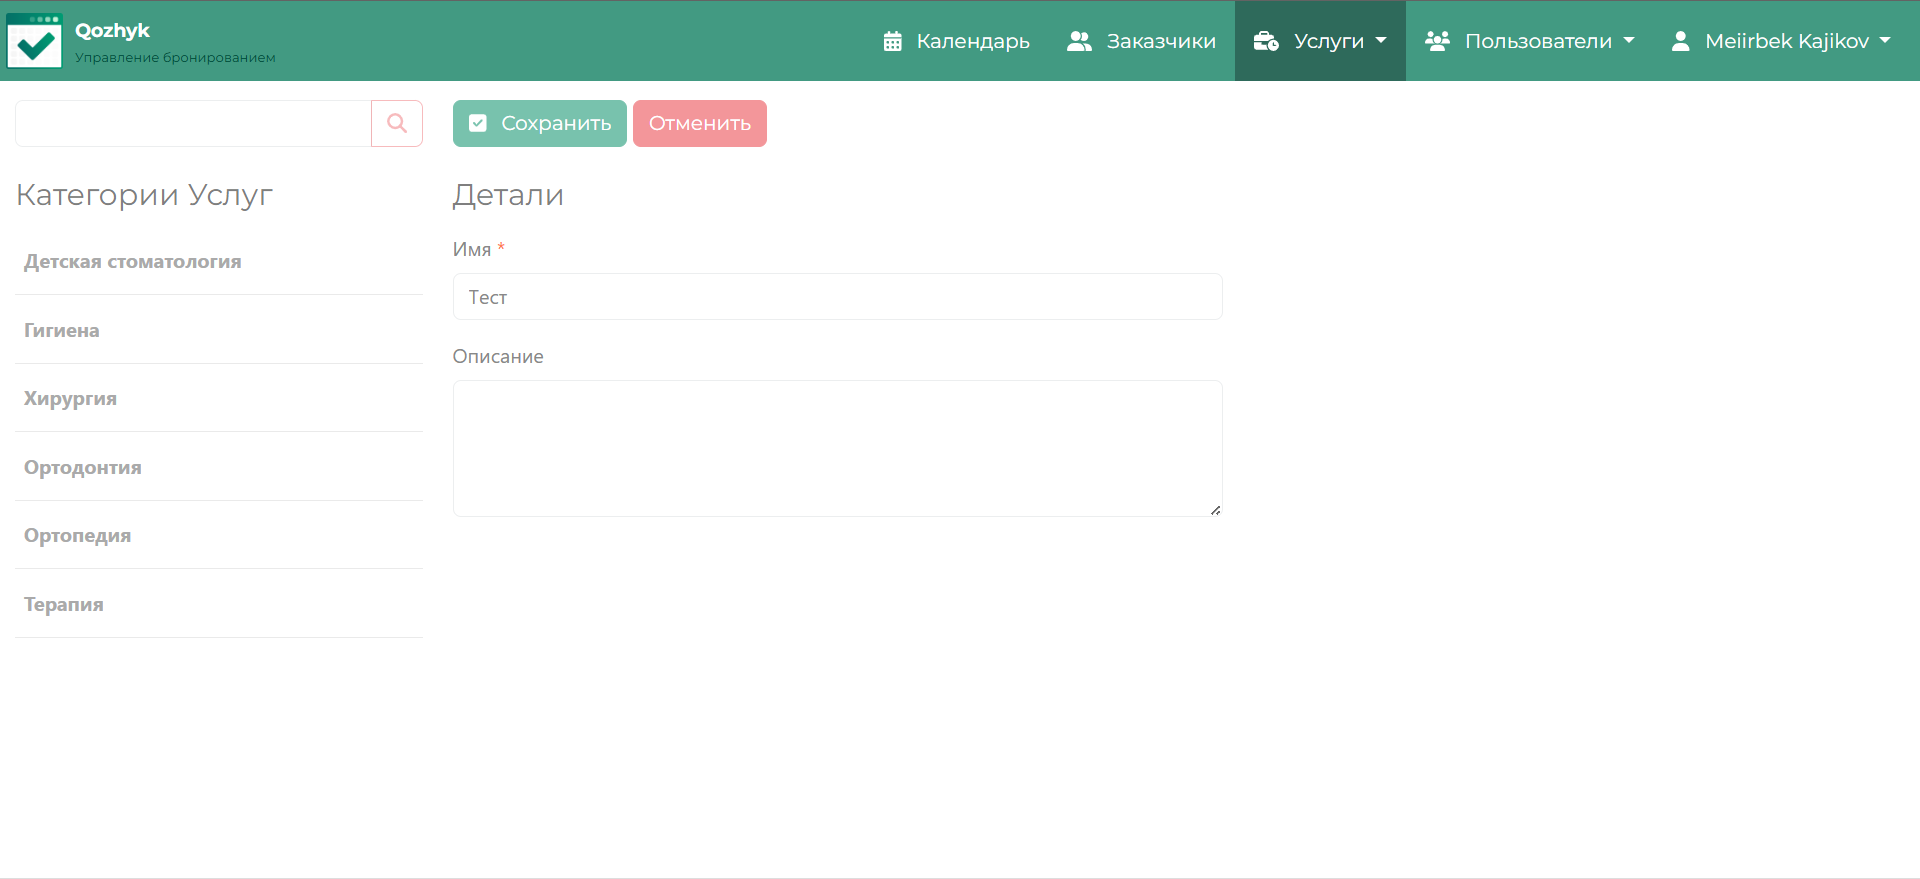Expand the Пользователи dropdown arrow

(x=1629, y=41)
